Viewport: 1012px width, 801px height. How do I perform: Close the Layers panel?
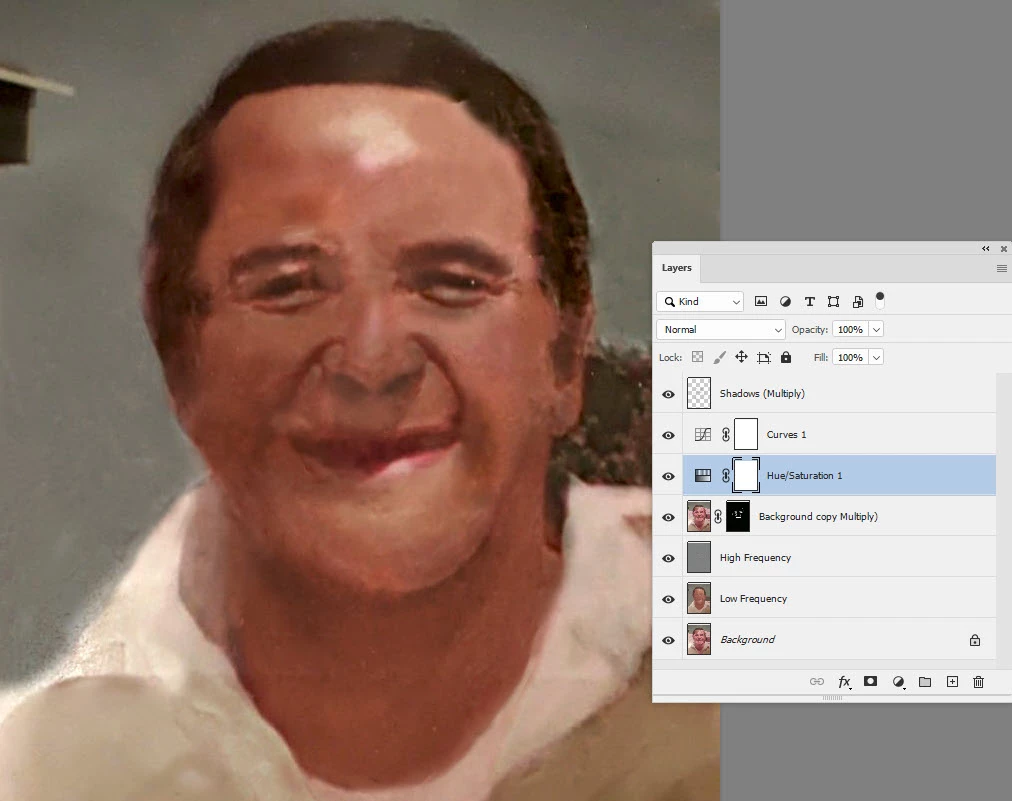coord(1004,248)
